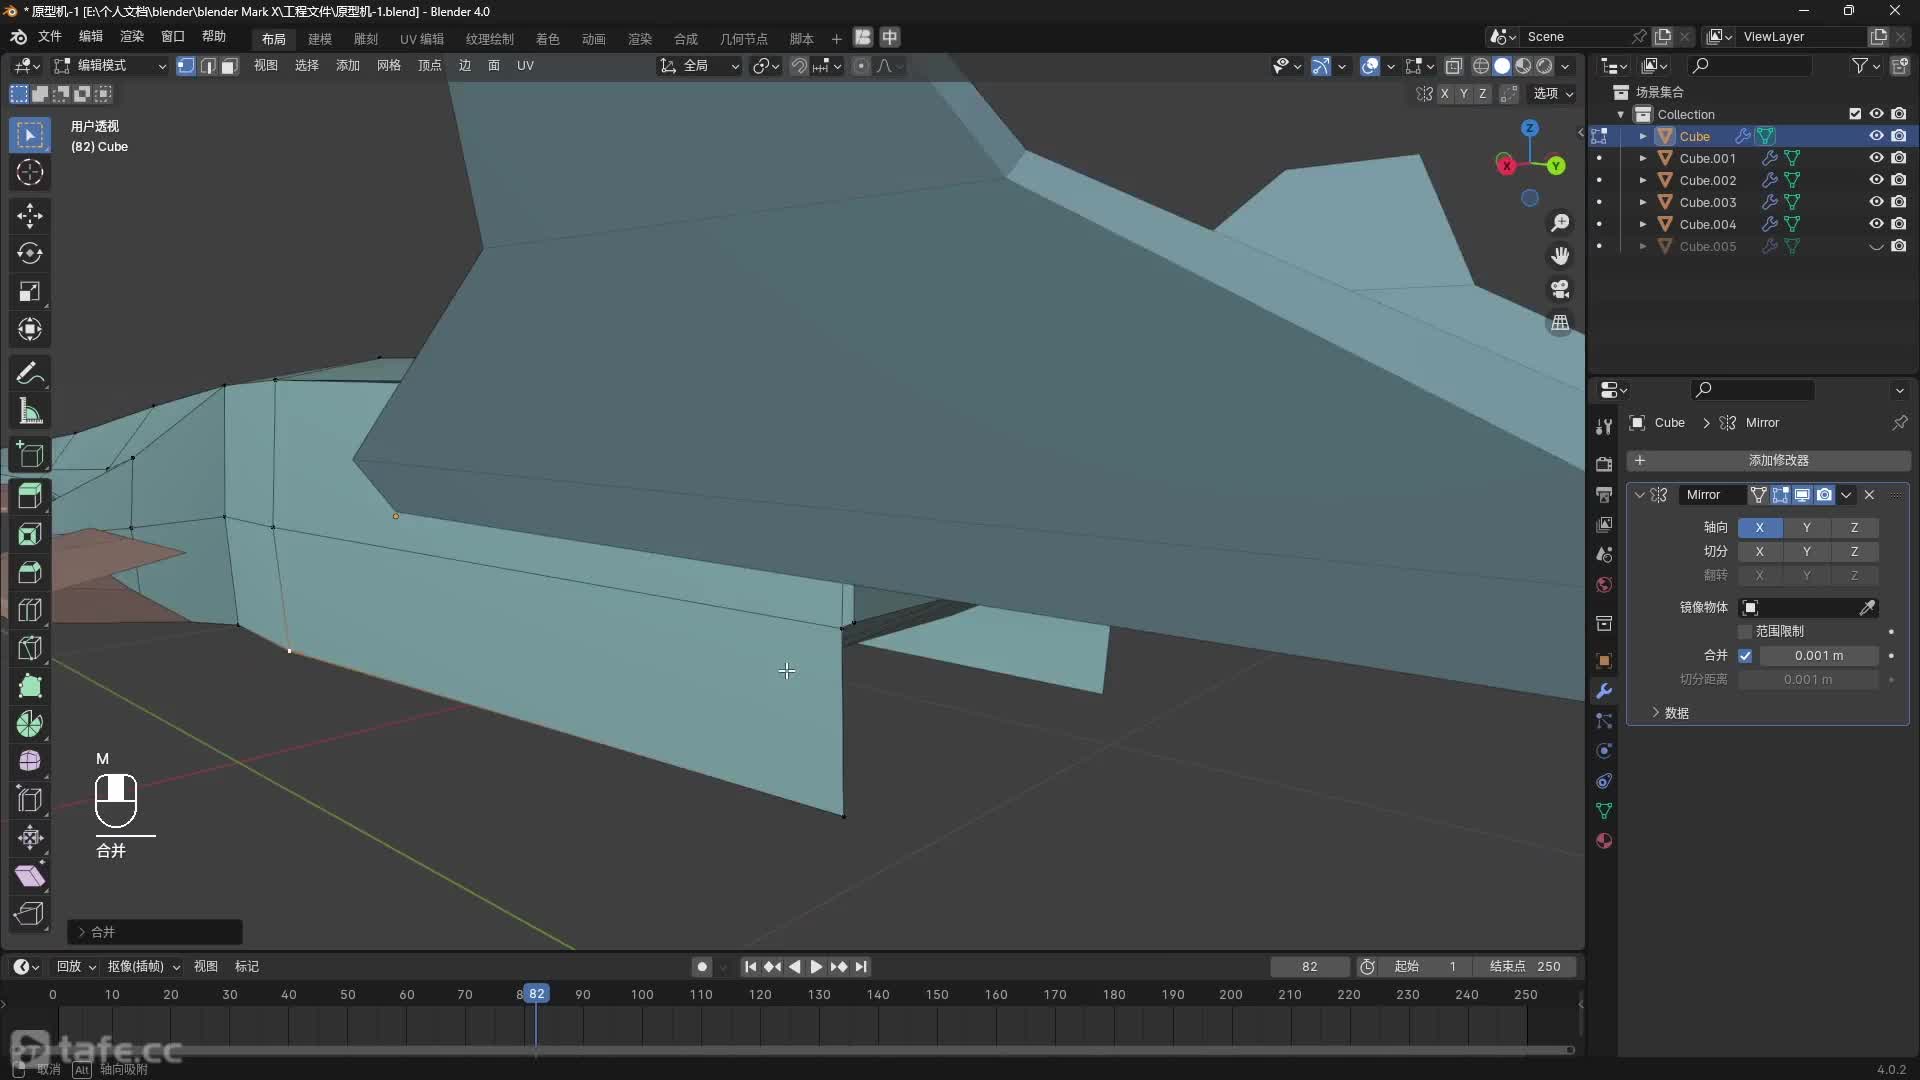Select the Bevel tool
This screenshot has width=1920, height=1080.
[29, 573]
